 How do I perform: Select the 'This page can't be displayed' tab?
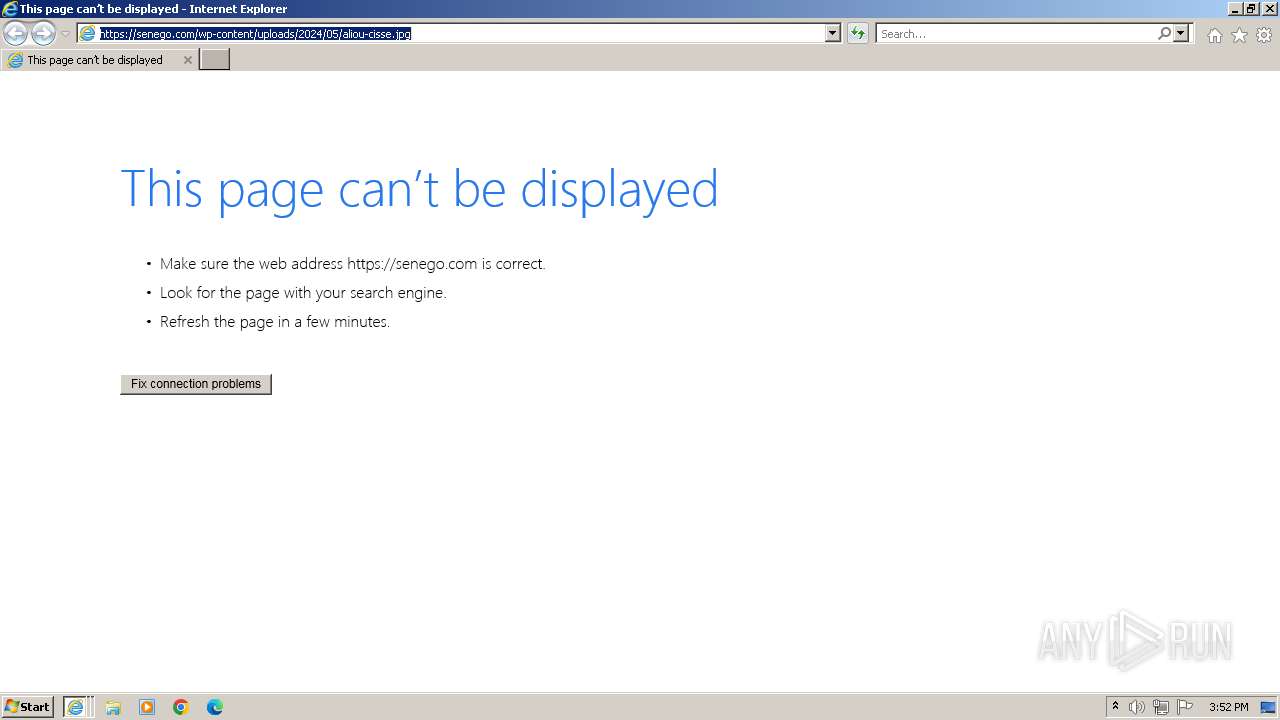98,60
